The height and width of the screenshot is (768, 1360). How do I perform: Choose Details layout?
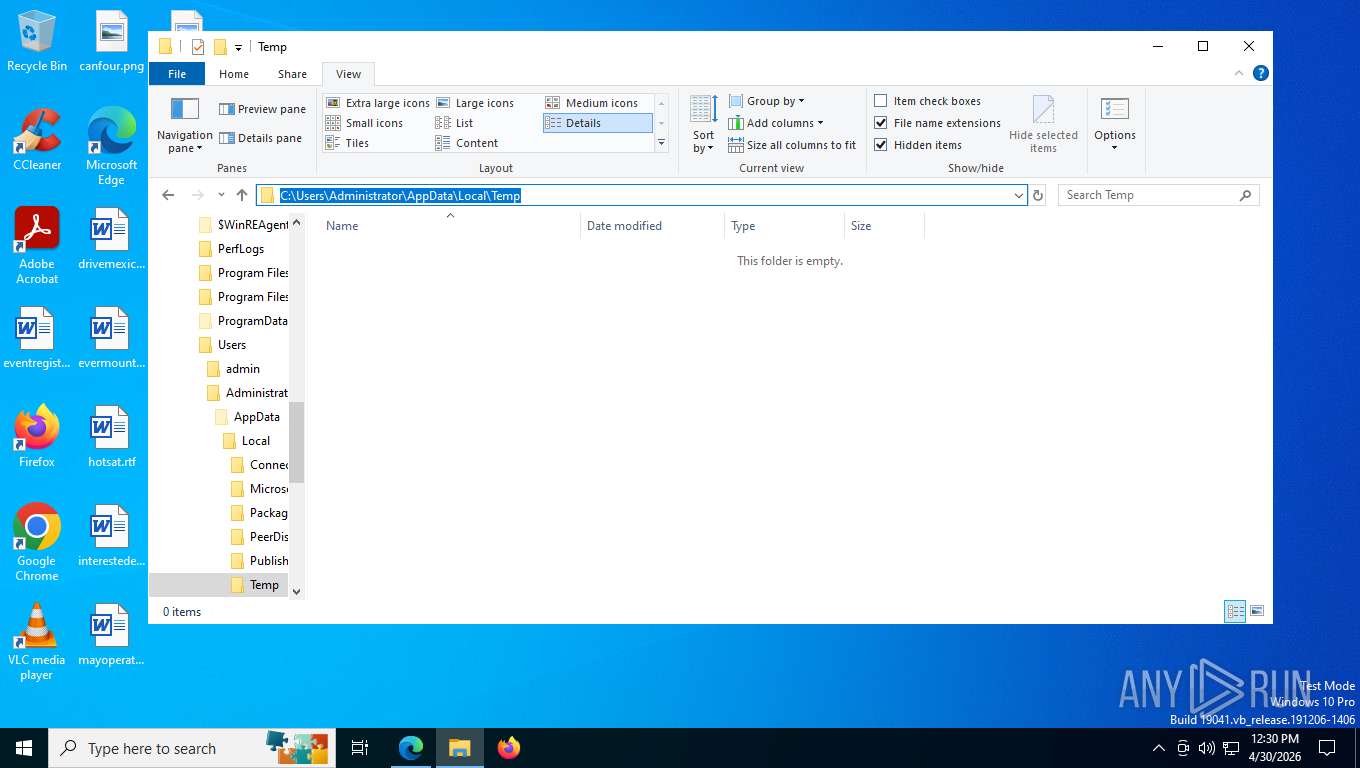point(597,123)
